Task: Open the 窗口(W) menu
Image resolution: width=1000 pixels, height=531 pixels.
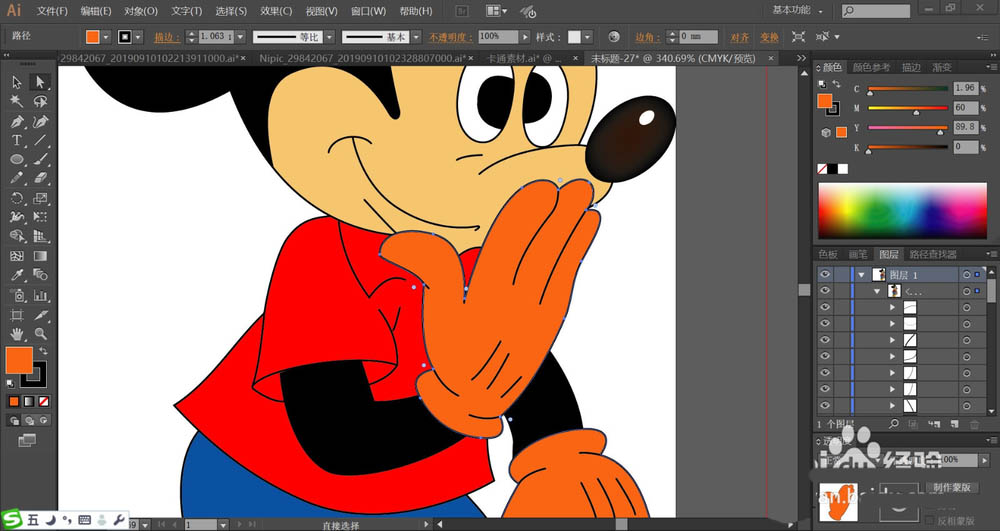Action: [368, 11]
